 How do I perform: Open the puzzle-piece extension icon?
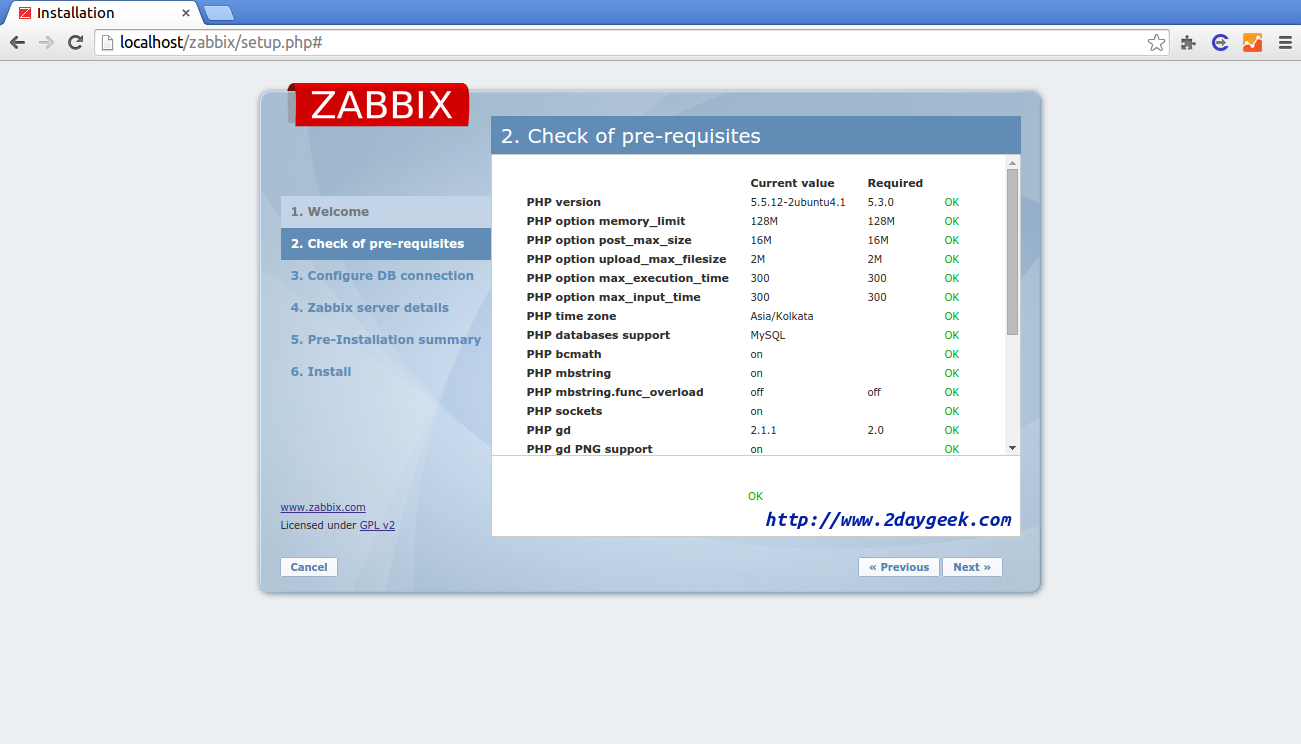click(x=1188, y=42)
